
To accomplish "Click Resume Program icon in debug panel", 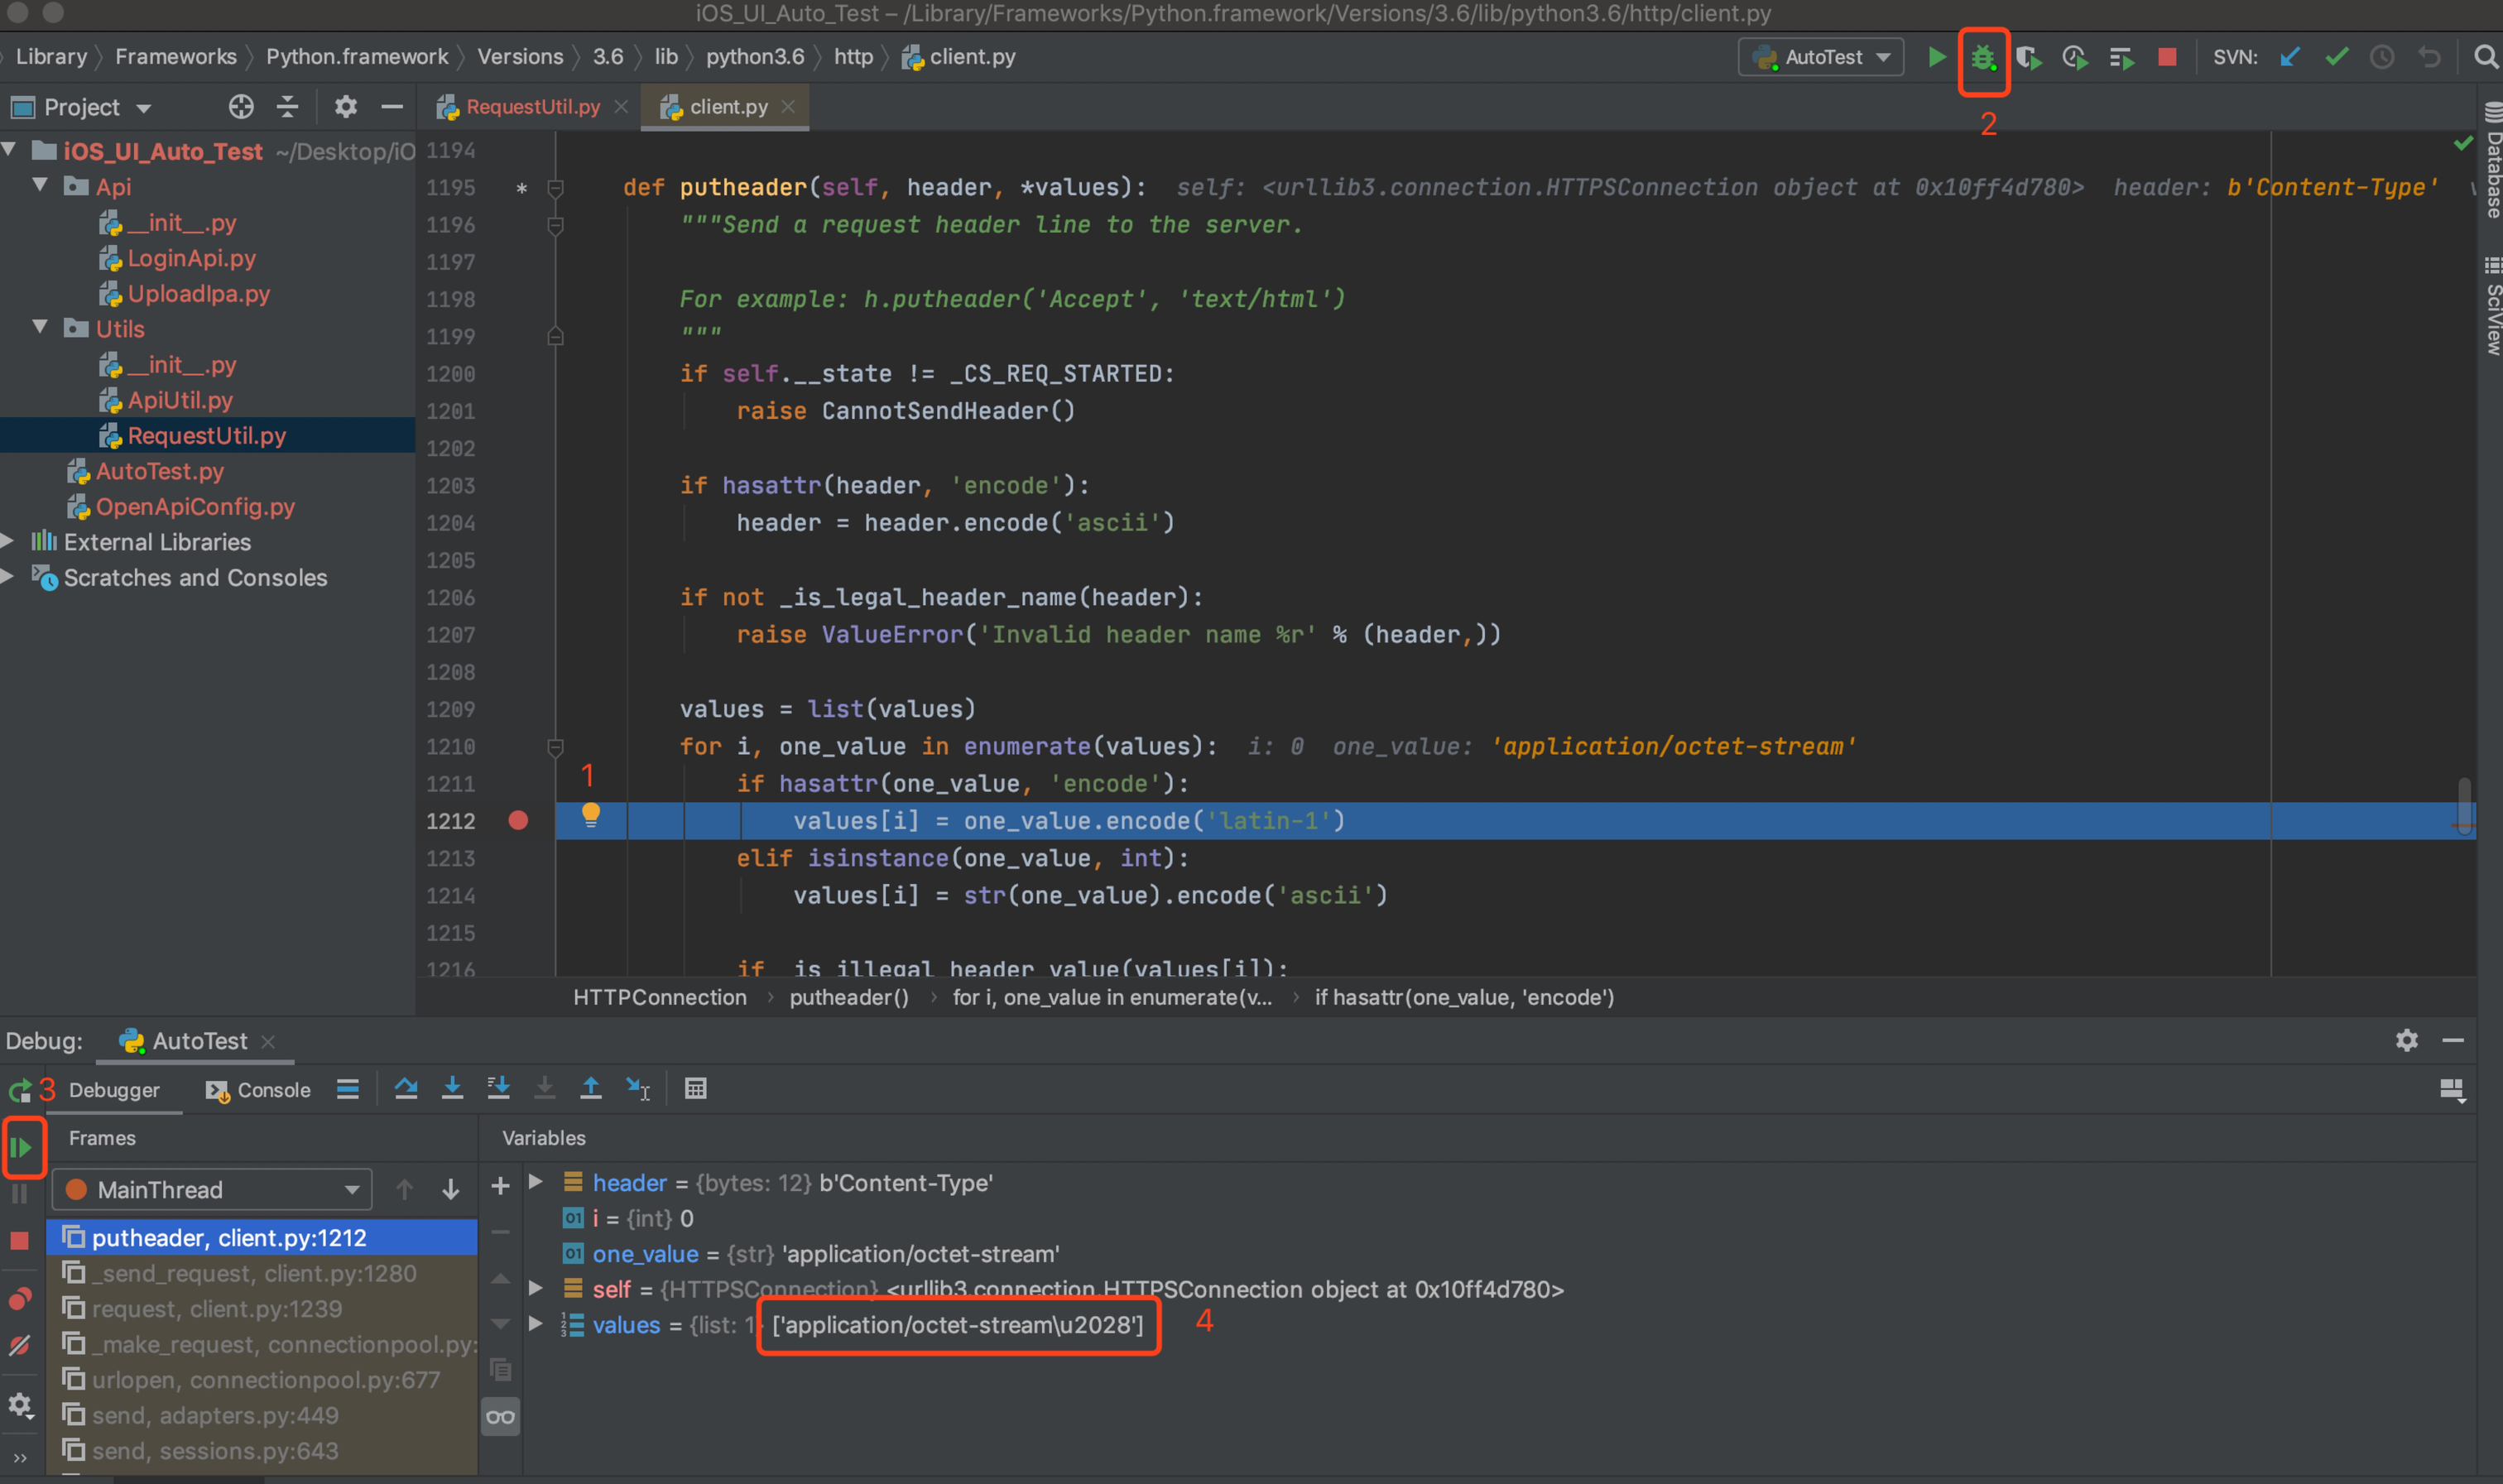I will [21, 1147].
